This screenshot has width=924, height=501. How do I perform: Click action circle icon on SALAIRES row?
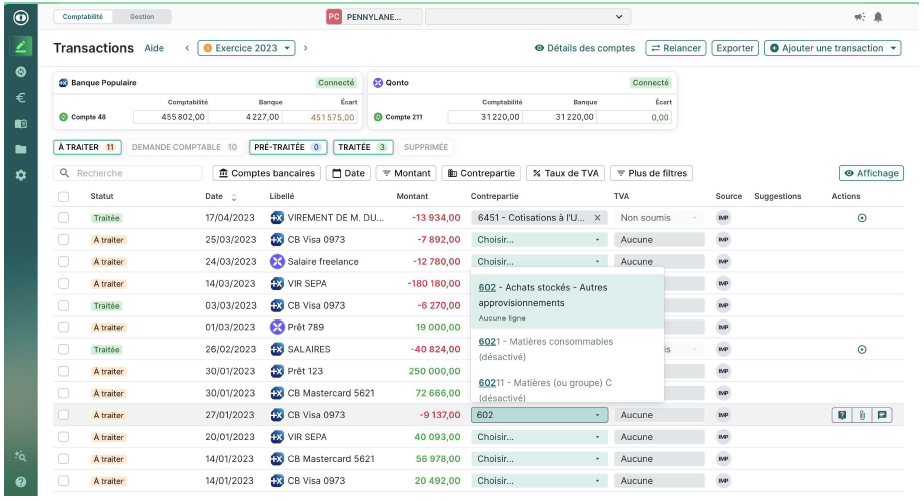862,350
